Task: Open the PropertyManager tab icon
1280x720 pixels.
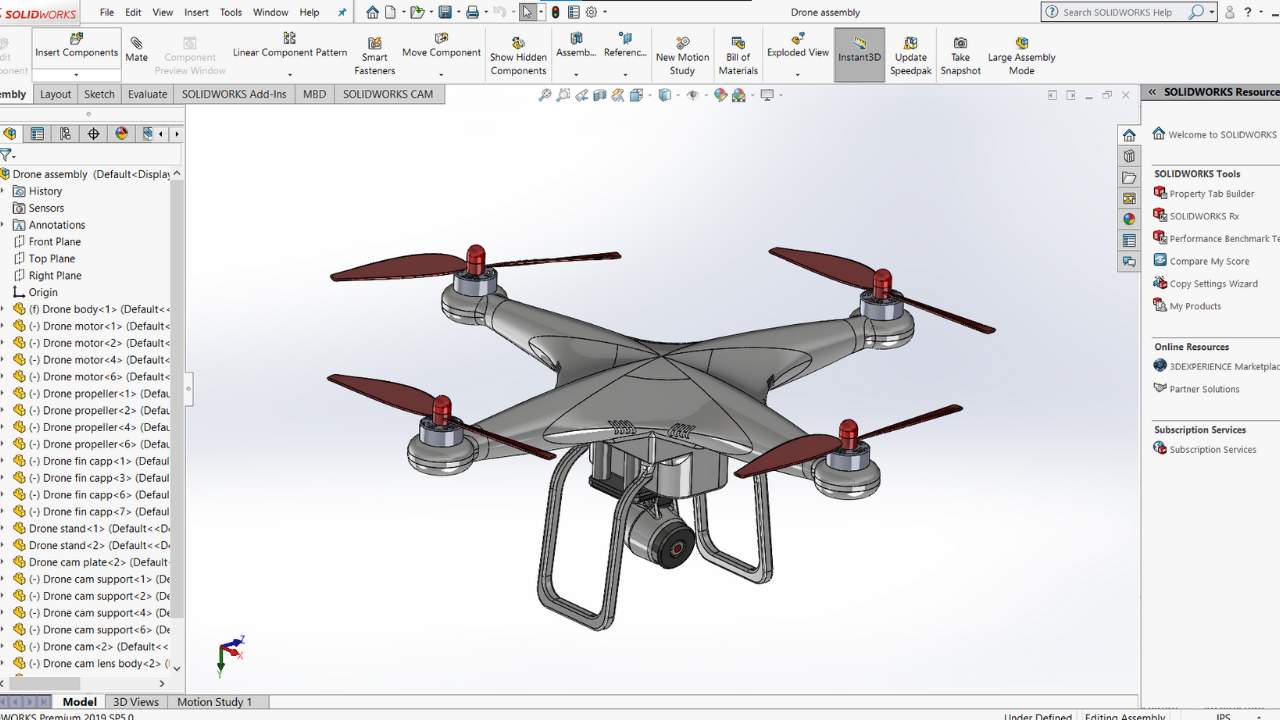Action: [x=37, y=133]
